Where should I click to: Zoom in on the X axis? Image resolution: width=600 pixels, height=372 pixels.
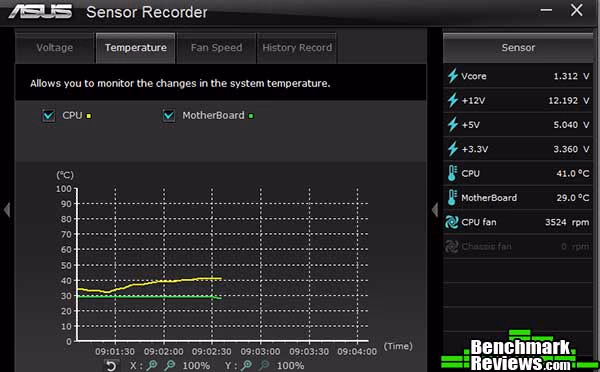point(152,365)
